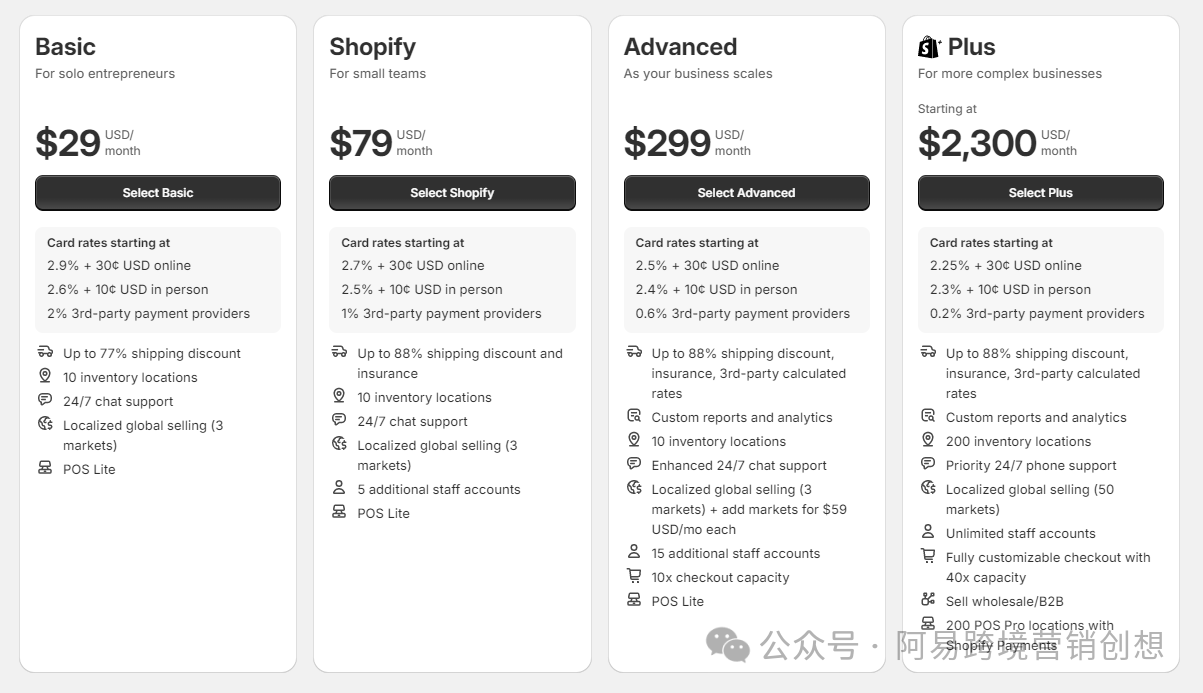This screenshot has width=1203, height=693.
Task: Click the Basic plan inventory location pin icon
Action: tap(45, 376)
